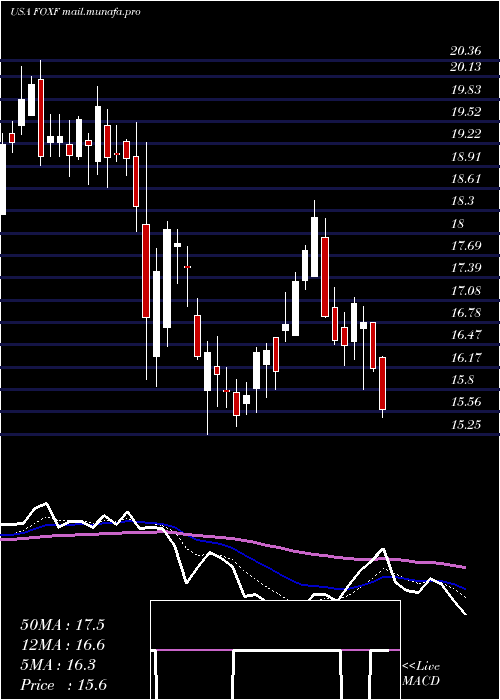500x700 pixels.
Task: Click the 15.25 price axis label
Action: click(466, 425)
